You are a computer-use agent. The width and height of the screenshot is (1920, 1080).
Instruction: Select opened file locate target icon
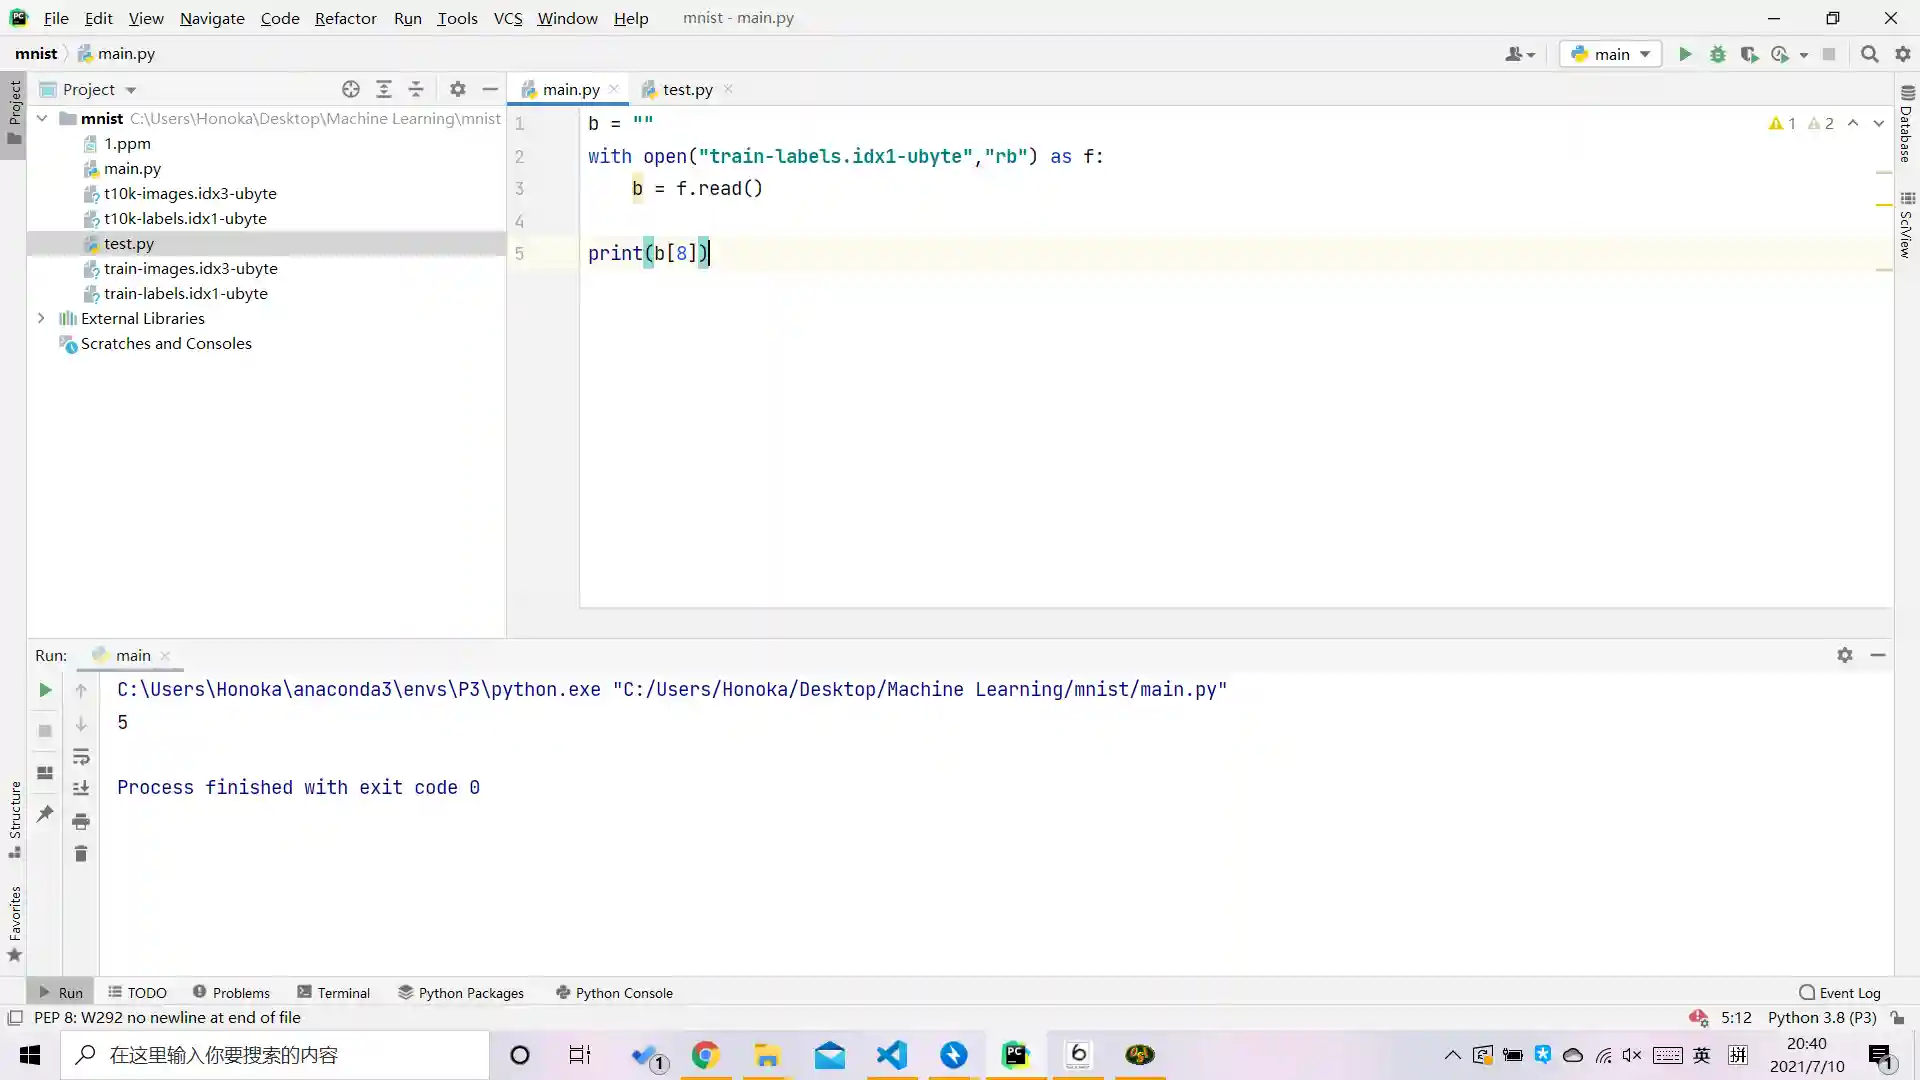(x=351, y=89)
